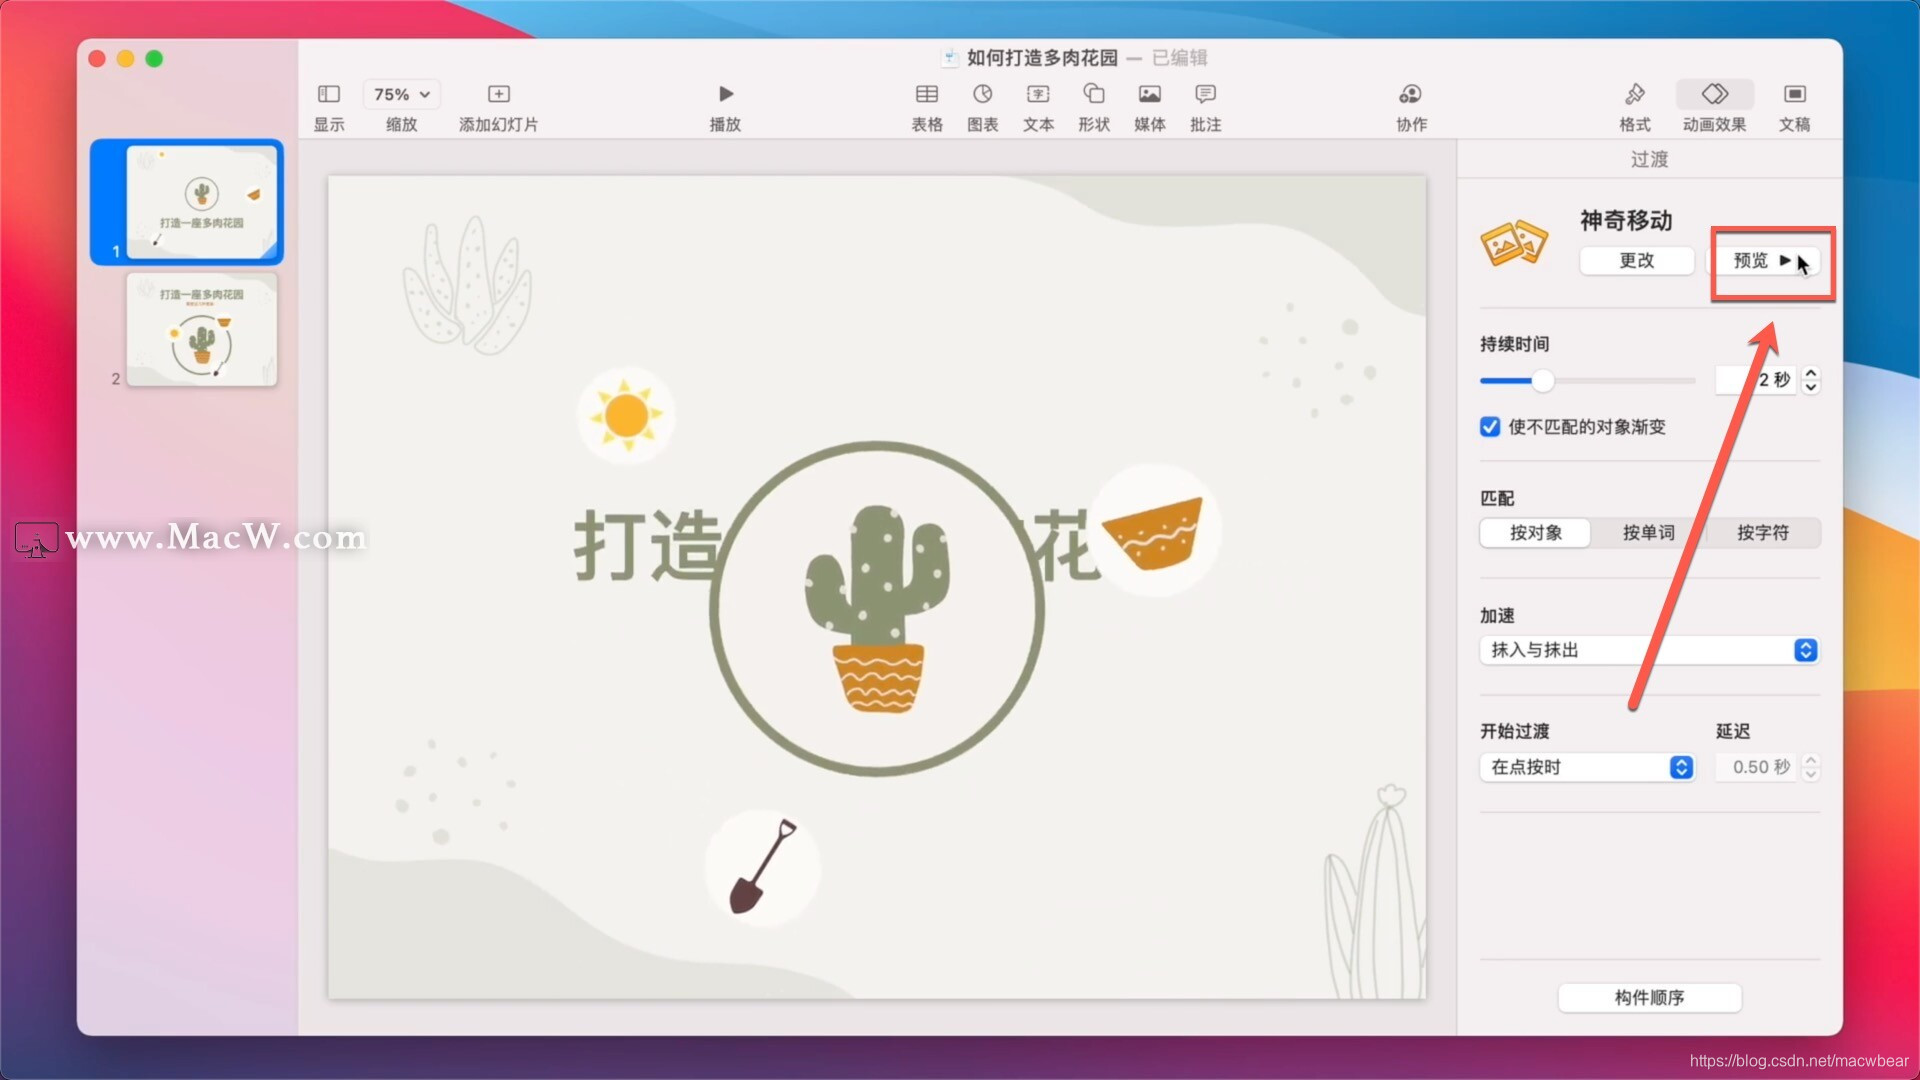Image resolution: width=1920 pixels, height=1080 pixels.
Task: Switch to the Format inspector tab
Action: (x=1634, y=94)
